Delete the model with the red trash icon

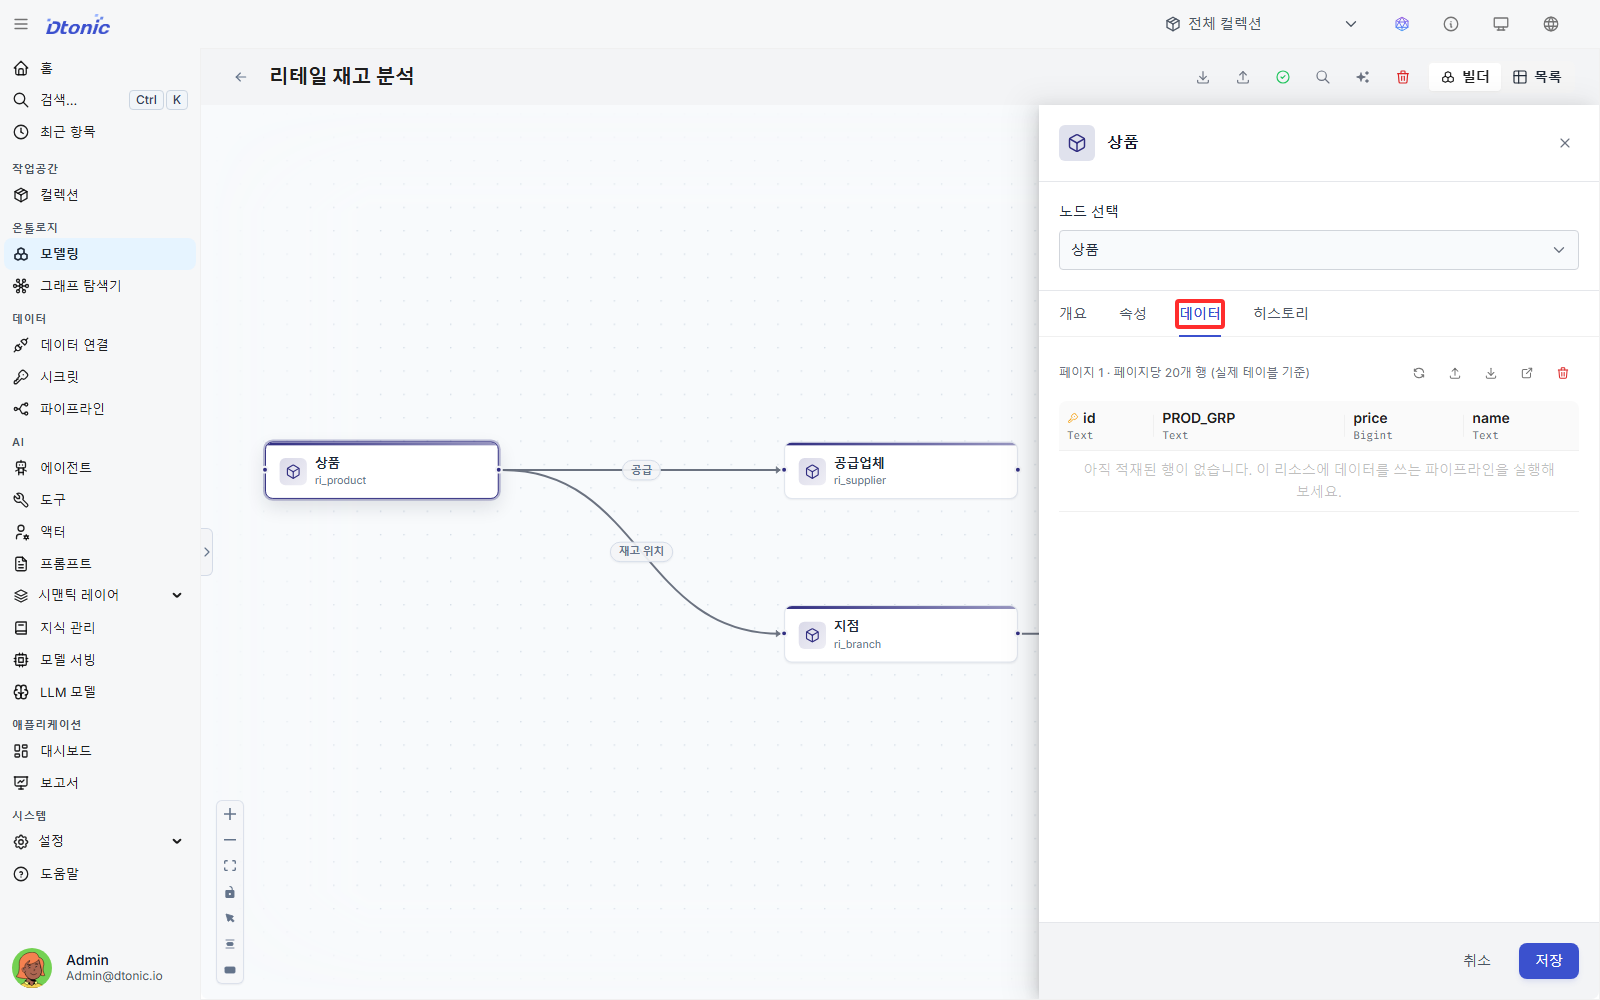(x=1403, y=77)
